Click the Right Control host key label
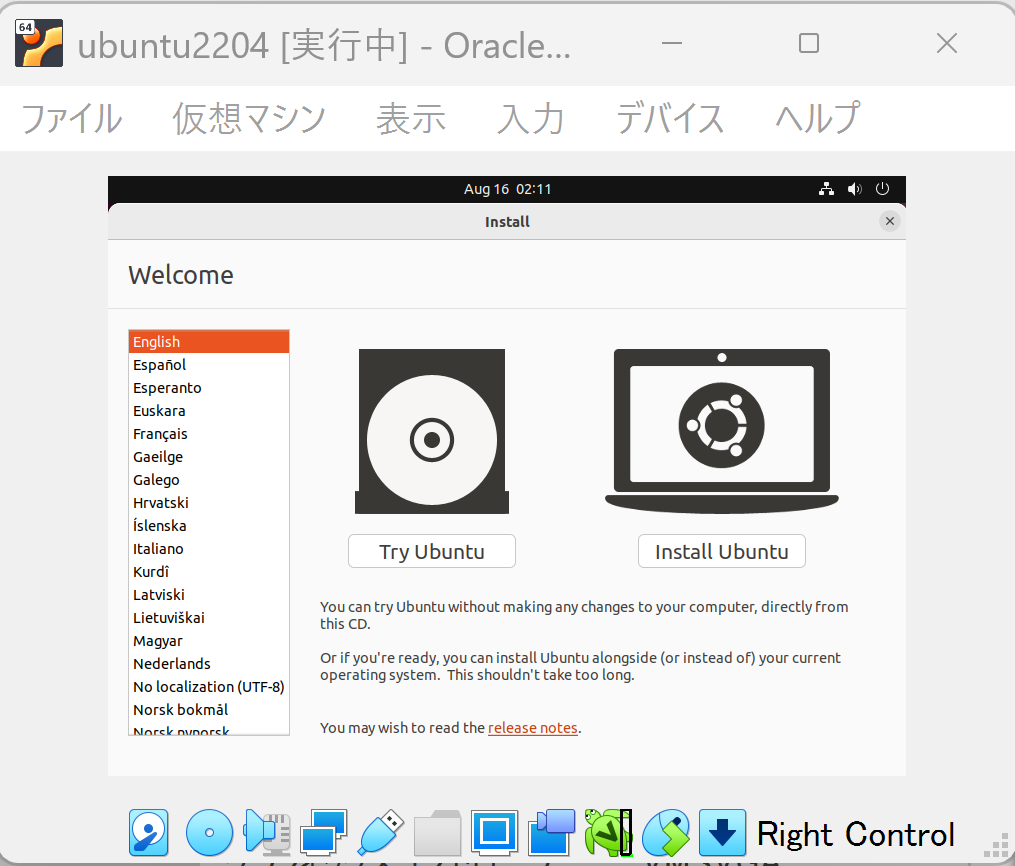This screenshot has height=866, width=1015. tap(856, 834)
